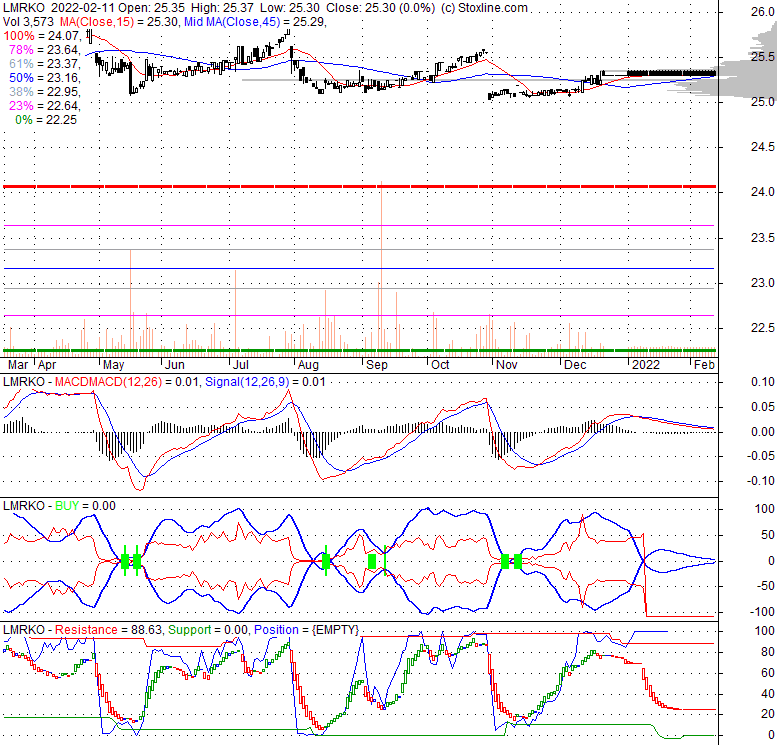The image size is (778, 746).
Task: Click the 50% = 23.16 Fibonacci label
Action: [x=45, y=78]
